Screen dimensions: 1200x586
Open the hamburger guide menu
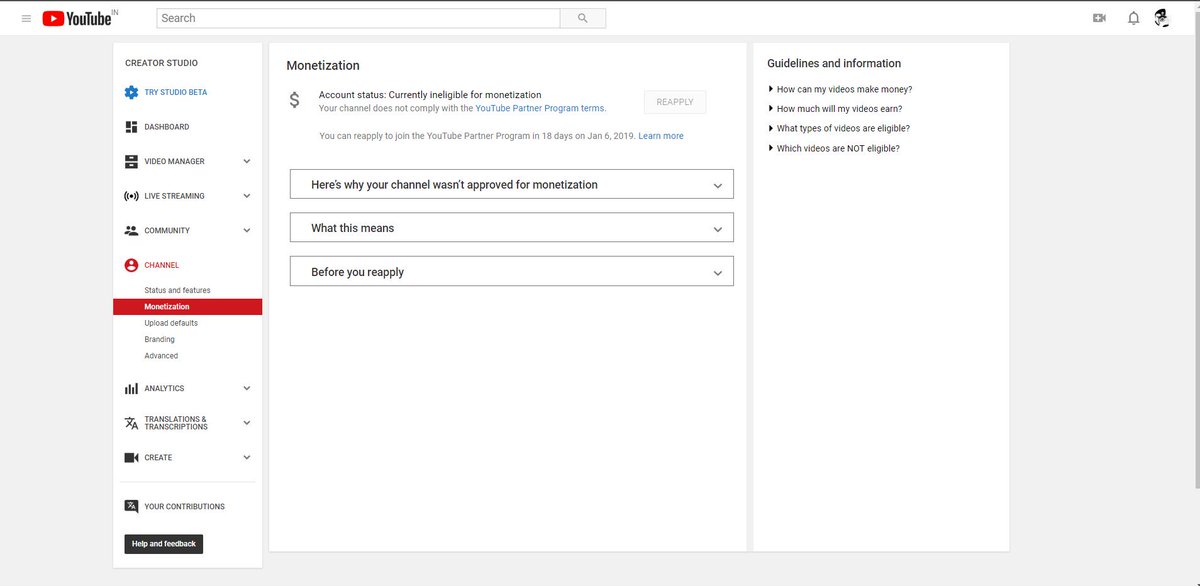click(x=26, y=18)
